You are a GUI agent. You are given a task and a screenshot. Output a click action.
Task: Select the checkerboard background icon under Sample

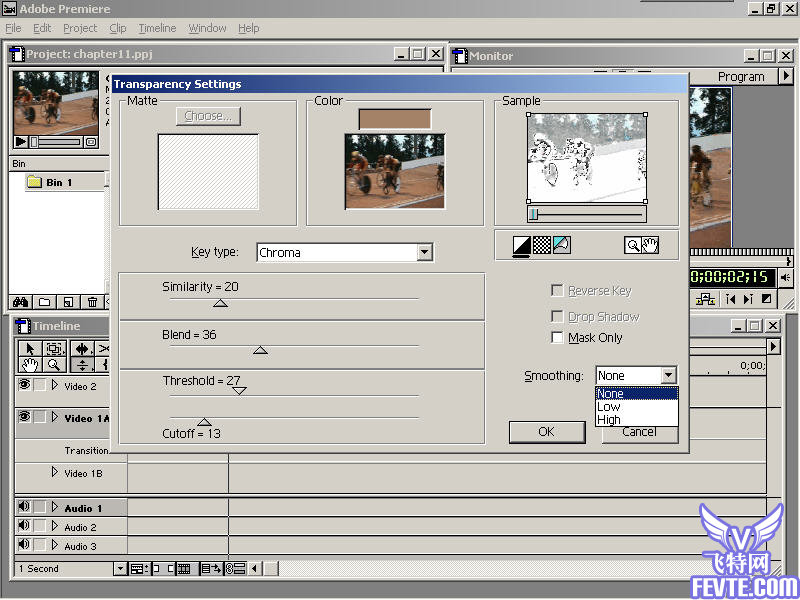541,245
